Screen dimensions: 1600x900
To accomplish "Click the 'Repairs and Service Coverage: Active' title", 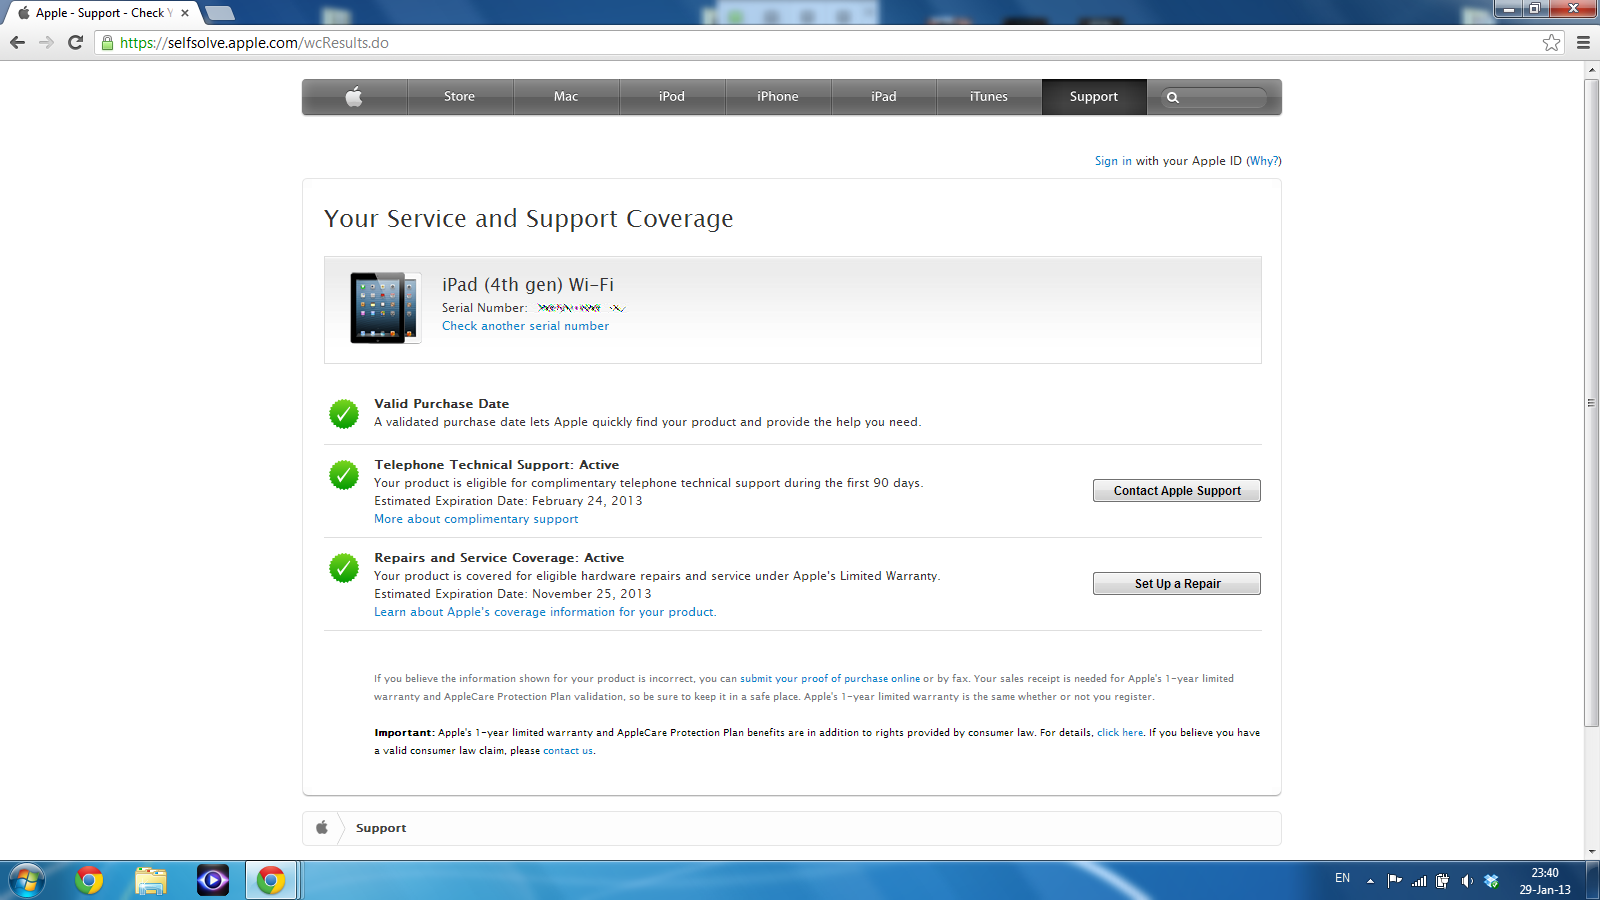I will point(498,558).
